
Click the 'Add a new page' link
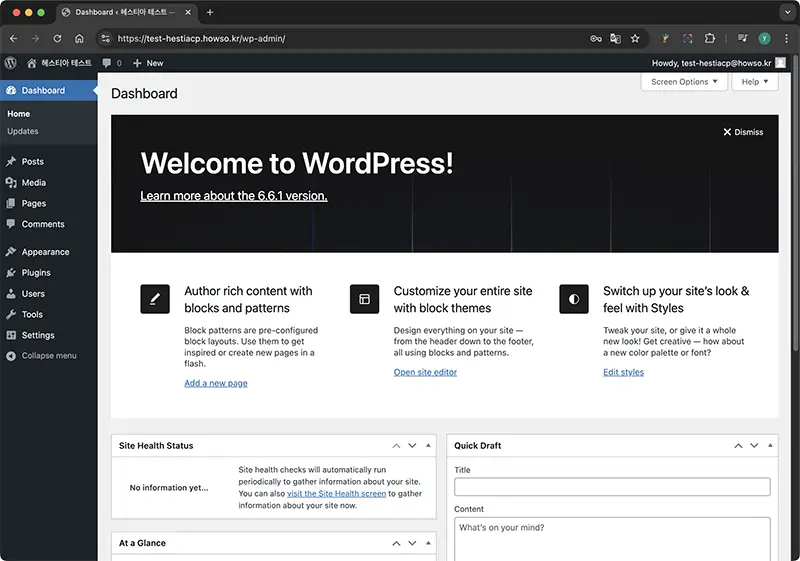tap(216, 383)
